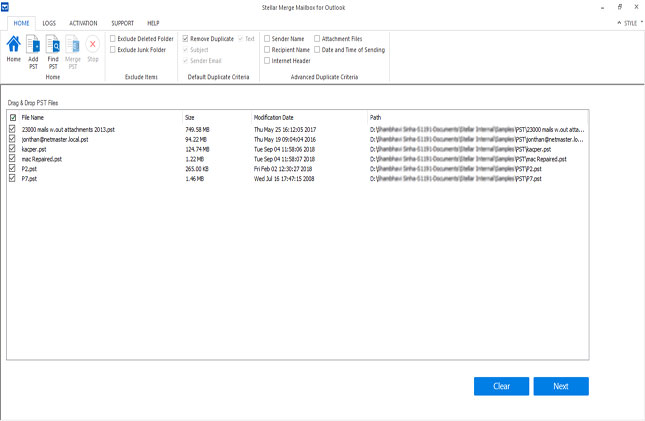
Task: Click the Next button
Action: point(561,386)
